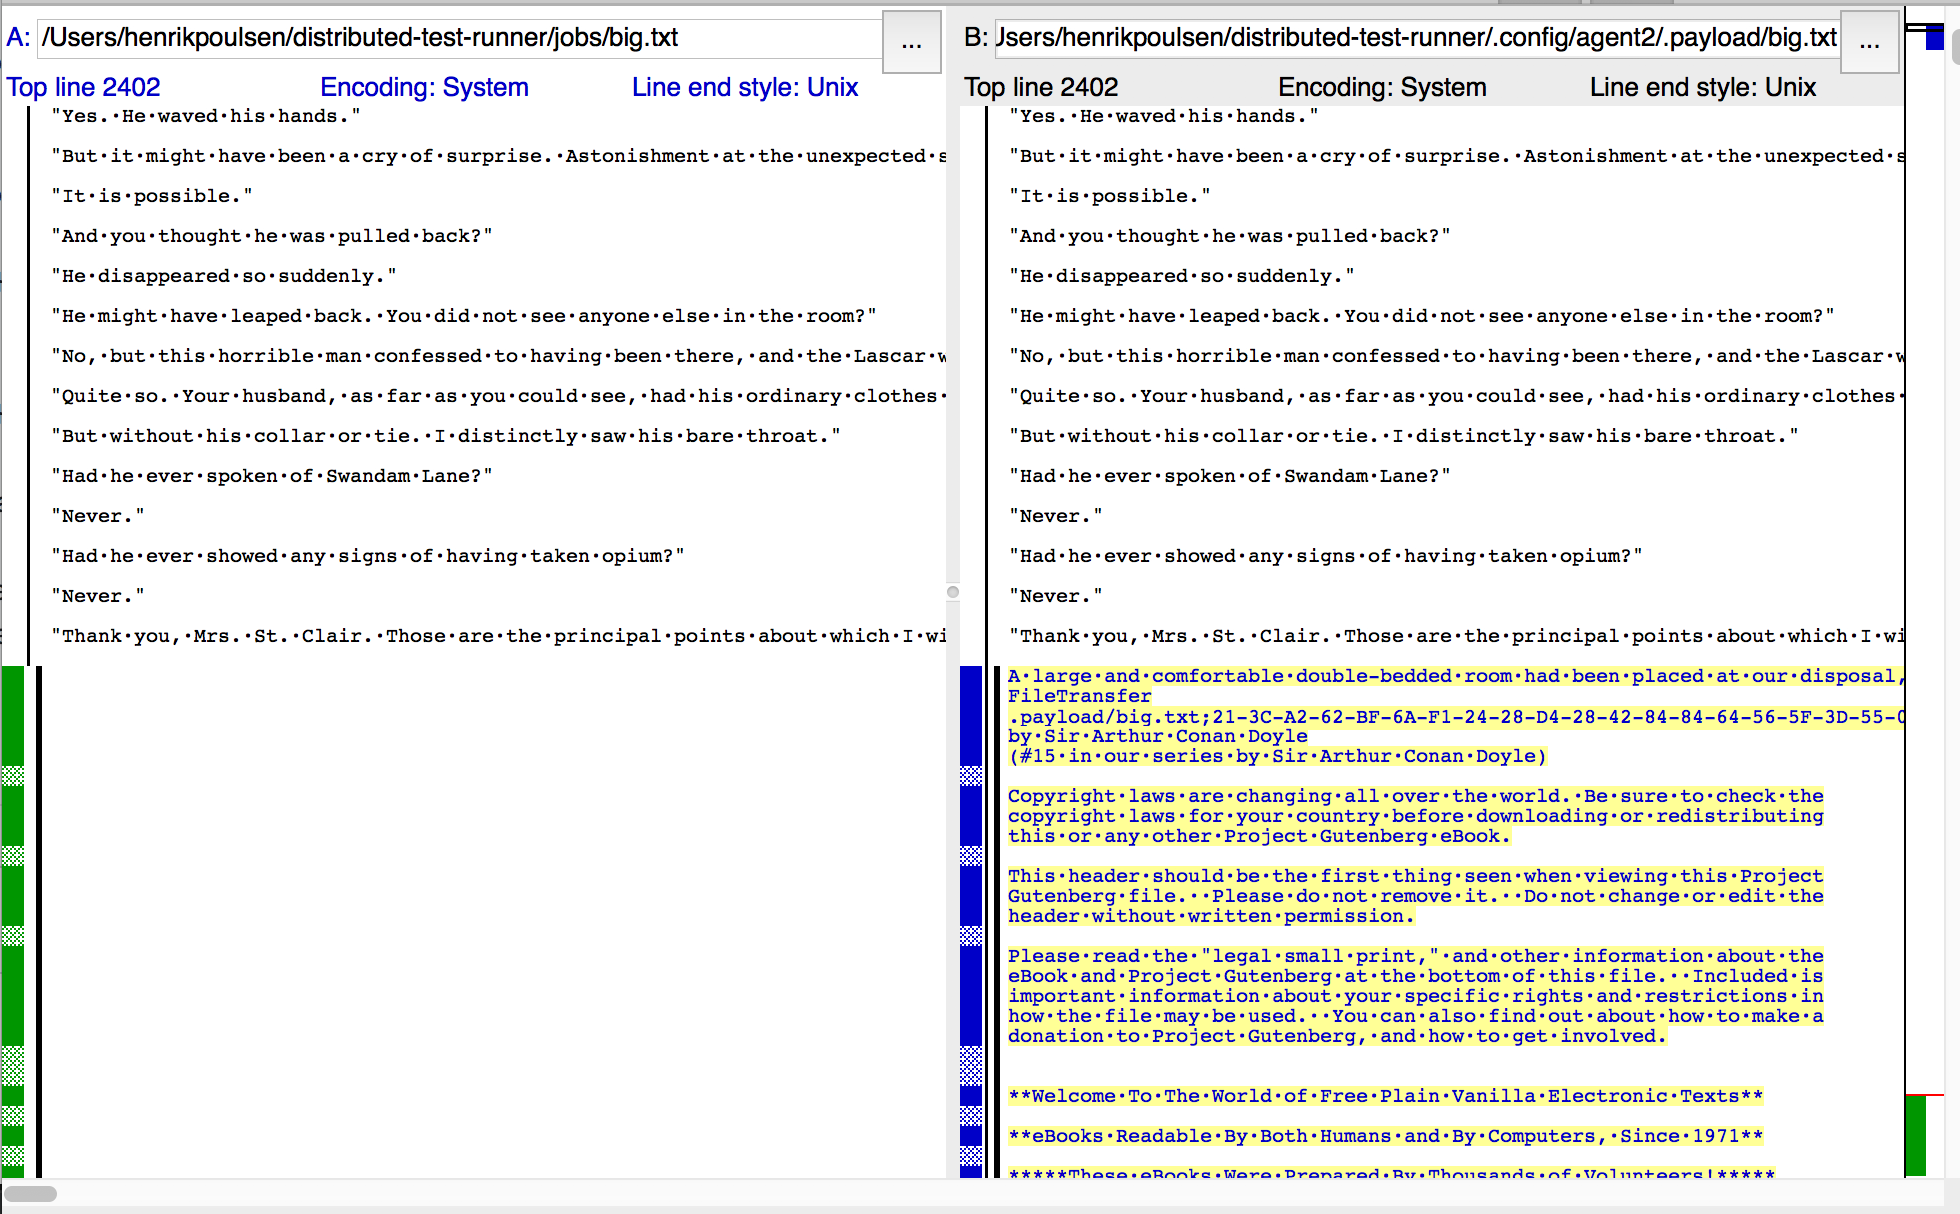1960x1214 pixels.
Task: Click the "Encoding: System" label in pane A
Action: tap(424, 87)
